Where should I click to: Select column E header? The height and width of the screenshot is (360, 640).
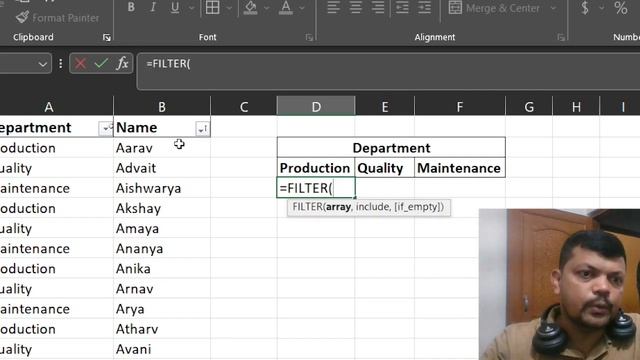point(384,107)
